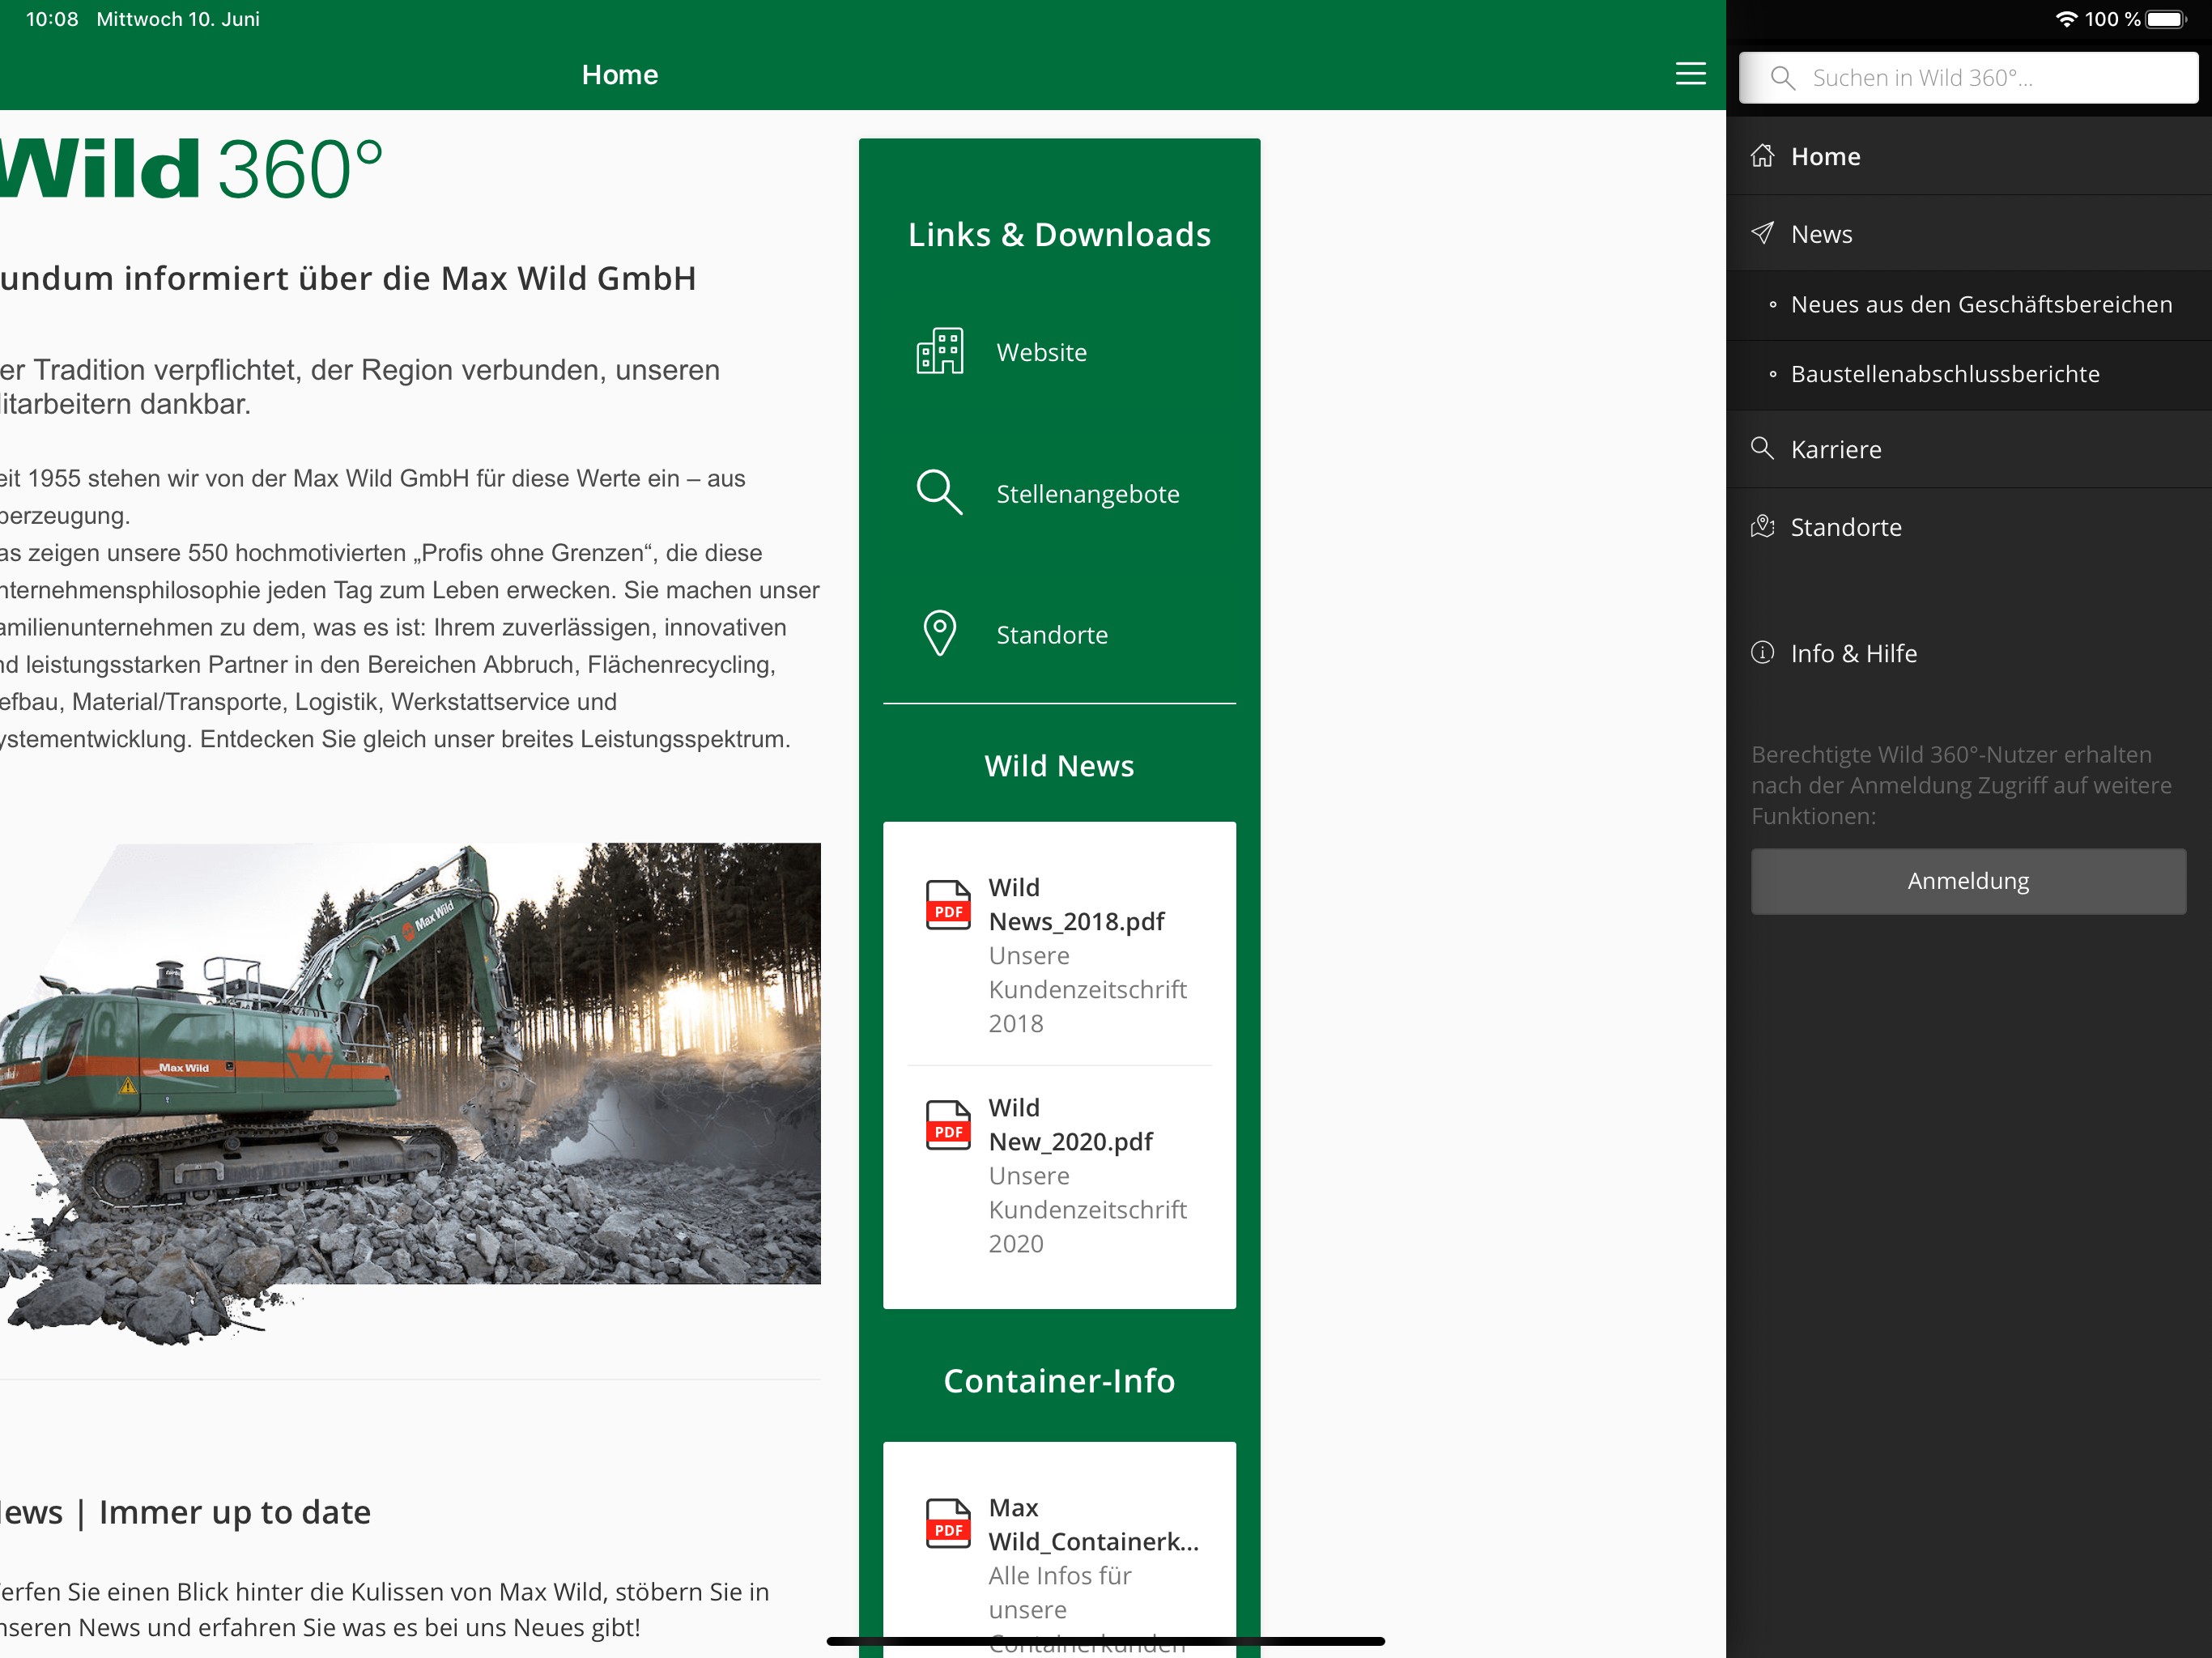Open Baustellenabschlussberichte submenu item
This screenshot has width=2212, height=1658.
tap(1968, 374)
